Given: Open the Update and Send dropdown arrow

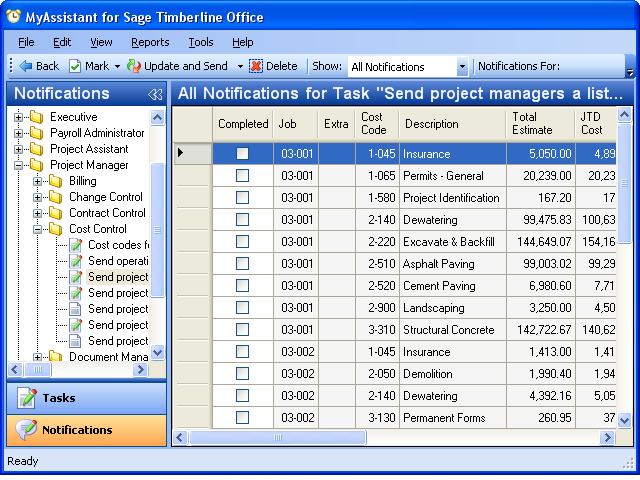Looking at the screenshot, I should (x=240, y=67).
